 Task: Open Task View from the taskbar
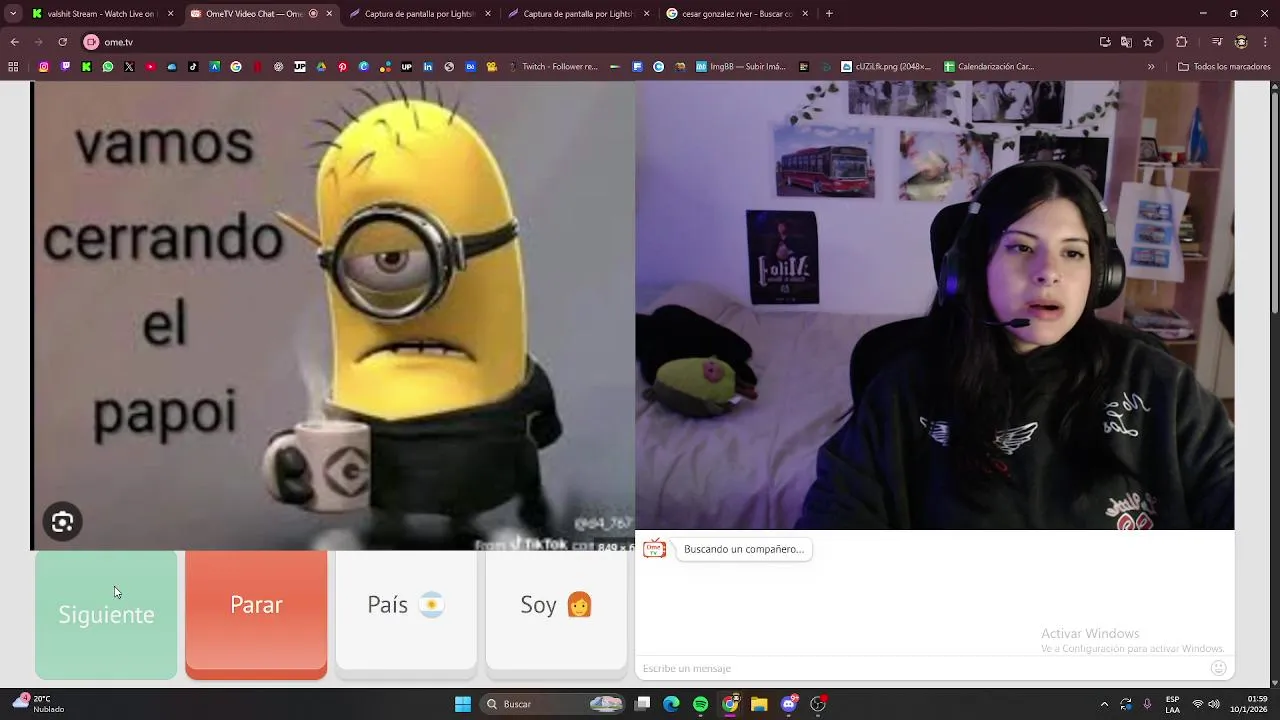pyautogui.click(x=643, y=704)
